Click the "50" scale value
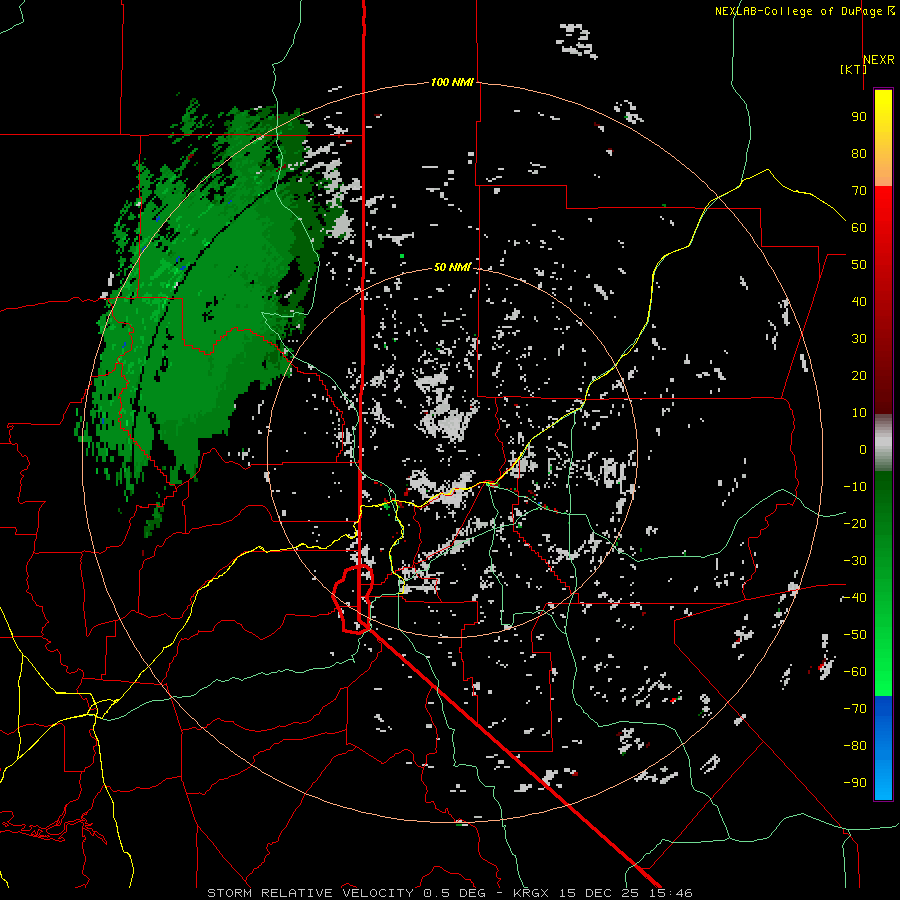 point(859,265)
